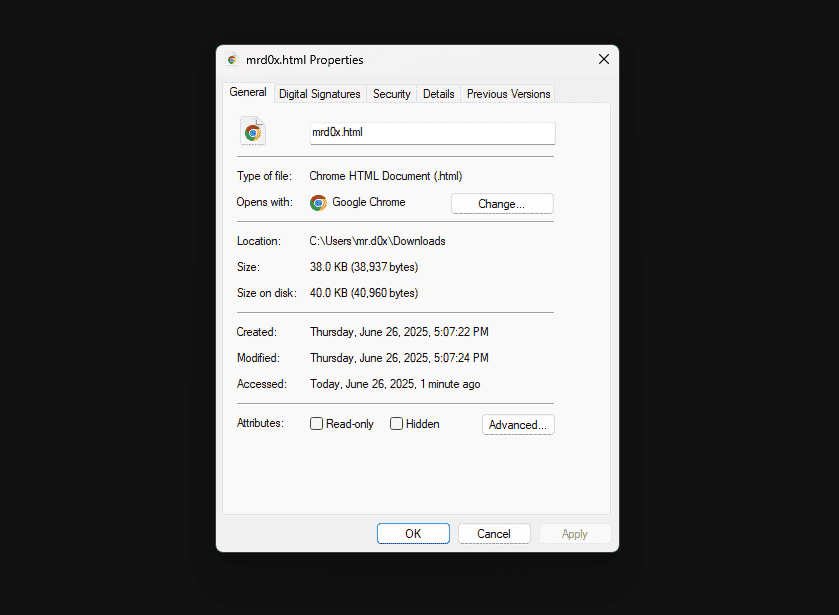Enable the Hidden attribute checkbox
839x615 pixels.
[396, 424]
